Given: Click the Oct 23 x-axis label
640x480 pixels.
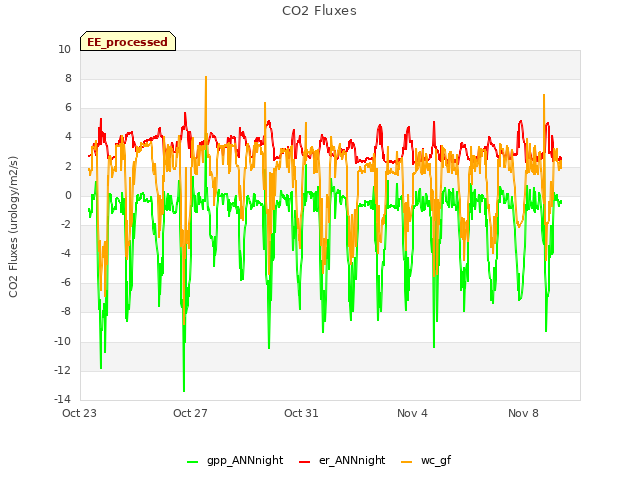Looking at the screenshot, I should point(79,413).
